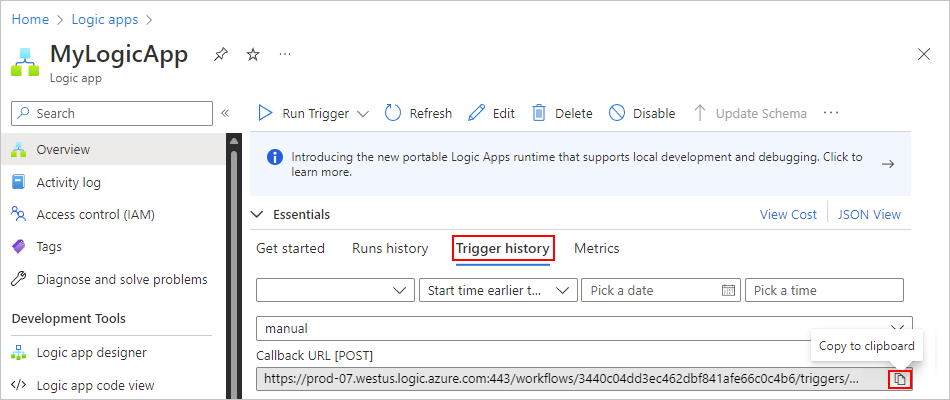
Task: Disable the logic app
Action: click(642, 113)
